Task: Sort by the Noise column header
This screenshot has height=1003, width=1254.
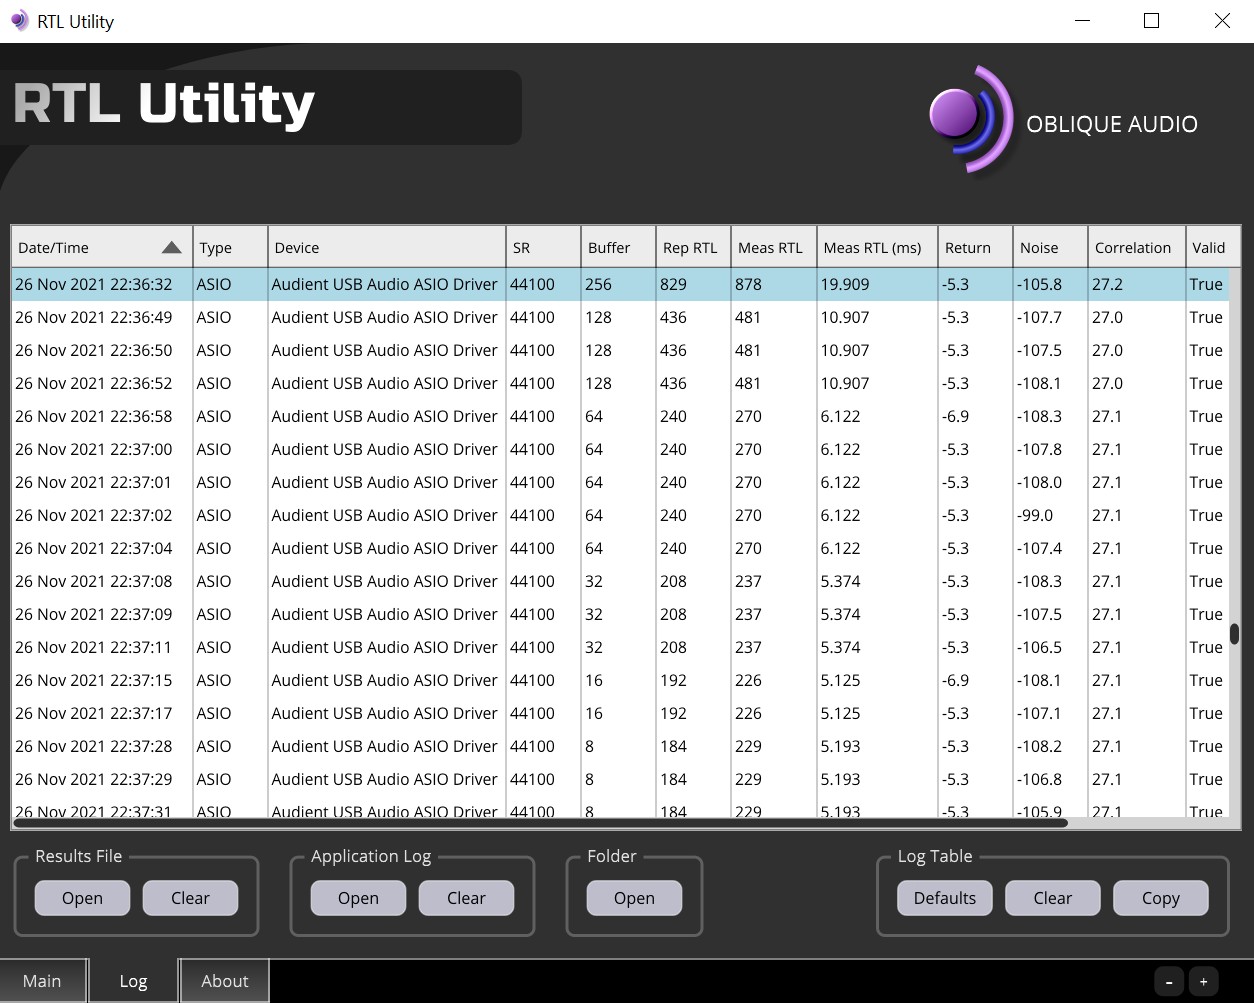Action: pyautogui.click(x=1050, y=248)
